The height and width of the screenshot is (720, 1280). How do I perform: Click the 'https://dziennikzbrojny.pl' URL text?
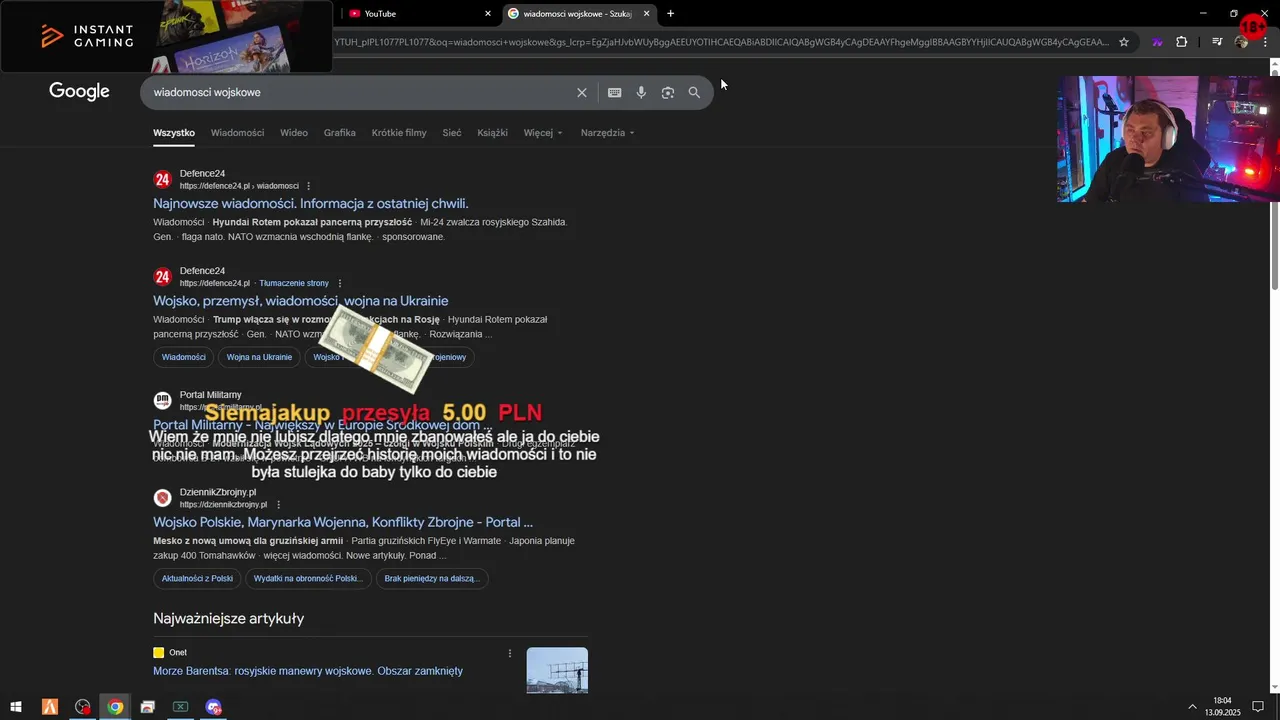(x=223, y=505)
